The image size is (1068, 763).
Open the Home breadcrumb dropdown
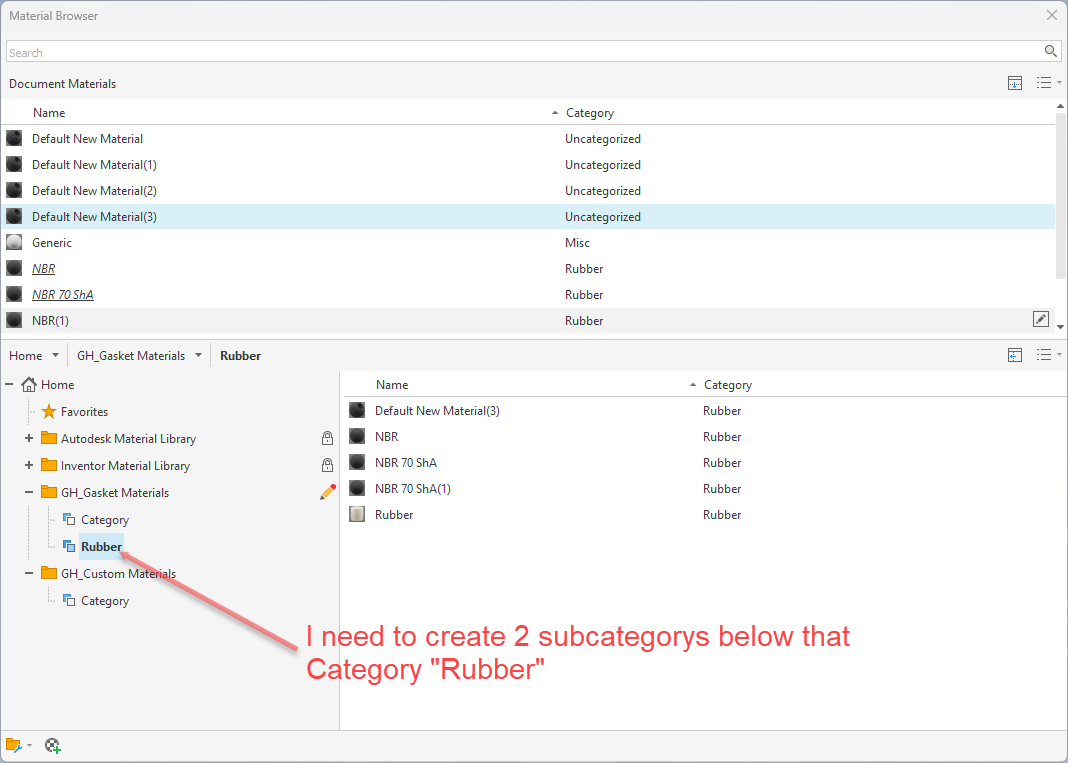(x=54, y=354)
